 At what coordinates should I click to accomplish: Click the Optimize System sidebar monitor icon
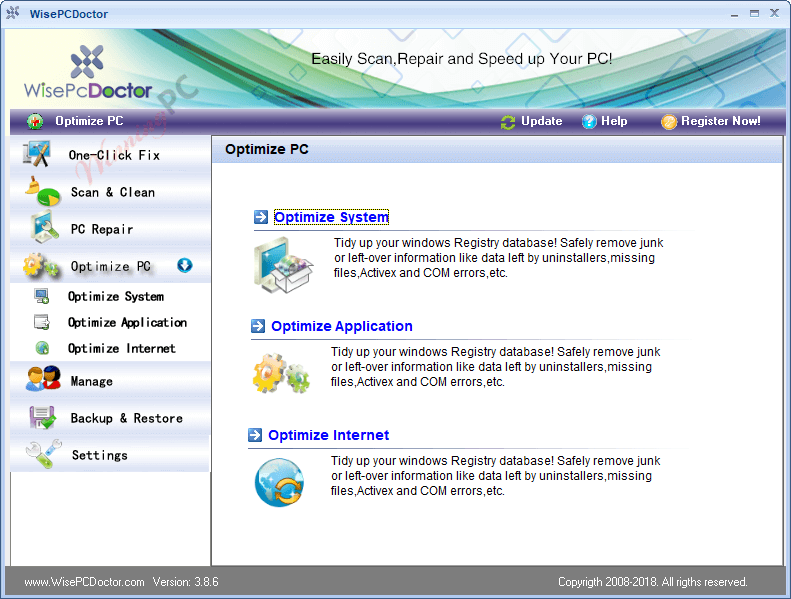tap(41, 296)
